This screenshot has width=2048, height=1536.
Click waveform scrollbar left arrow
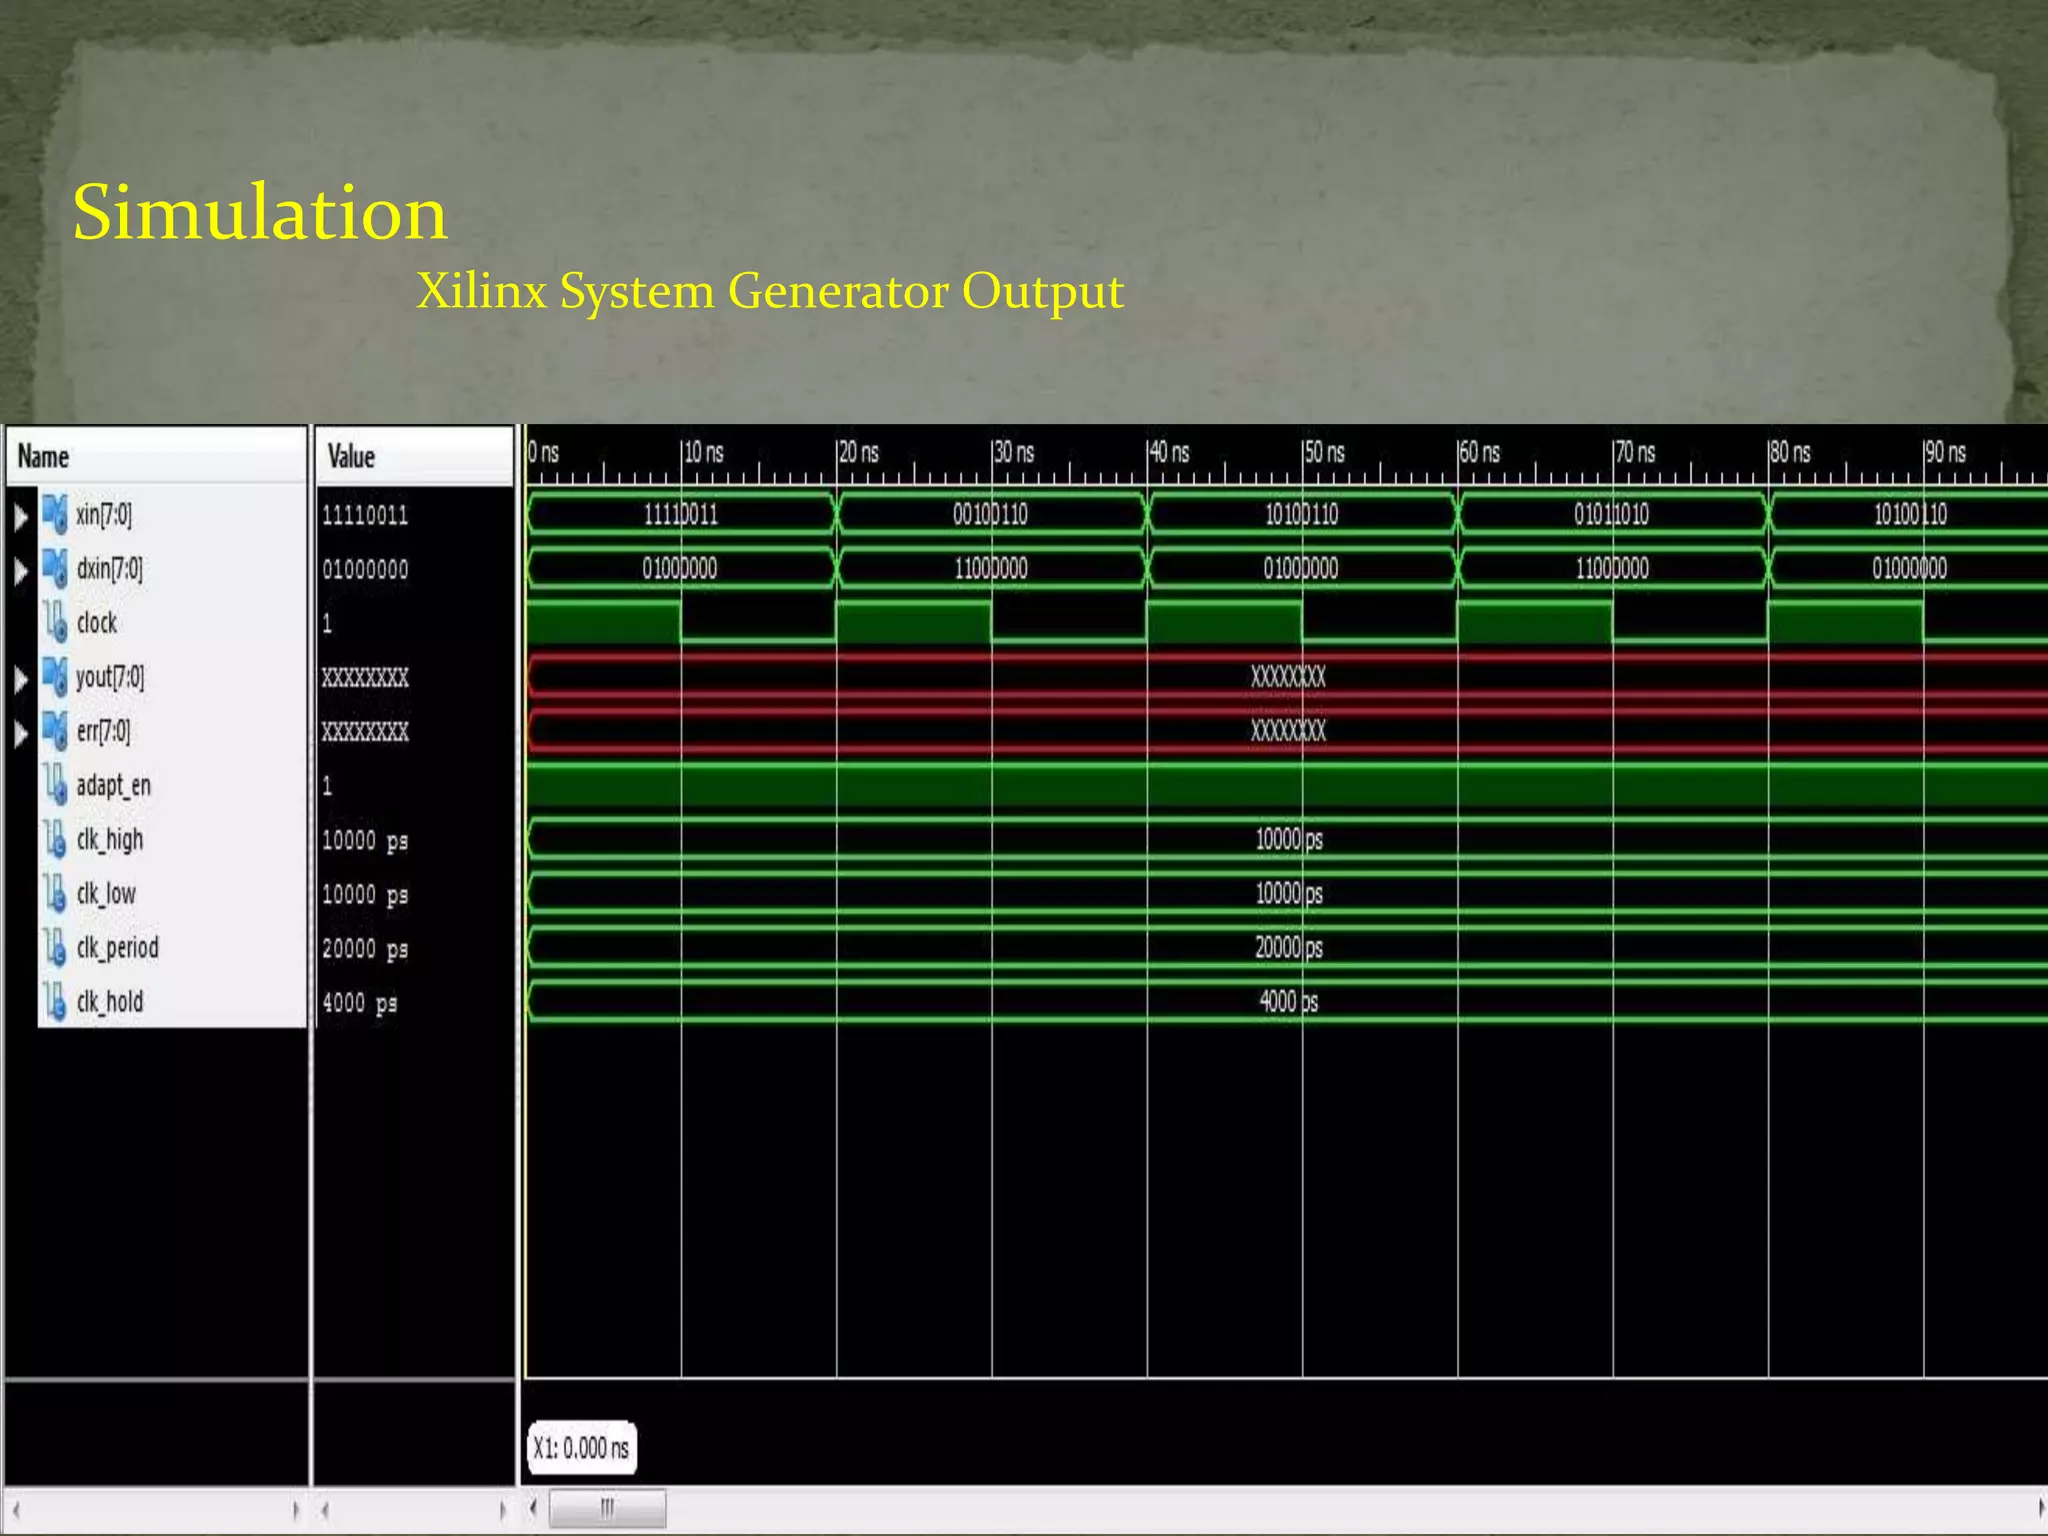(x=533, y=1508)
